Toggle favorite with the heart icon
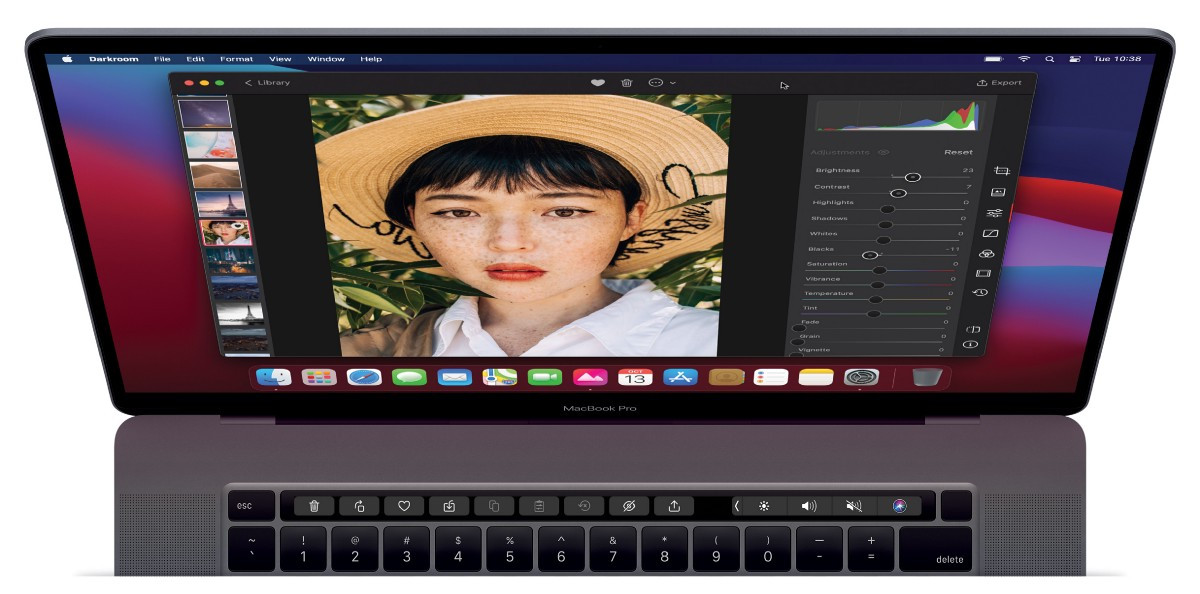 (x=597, y=83)
